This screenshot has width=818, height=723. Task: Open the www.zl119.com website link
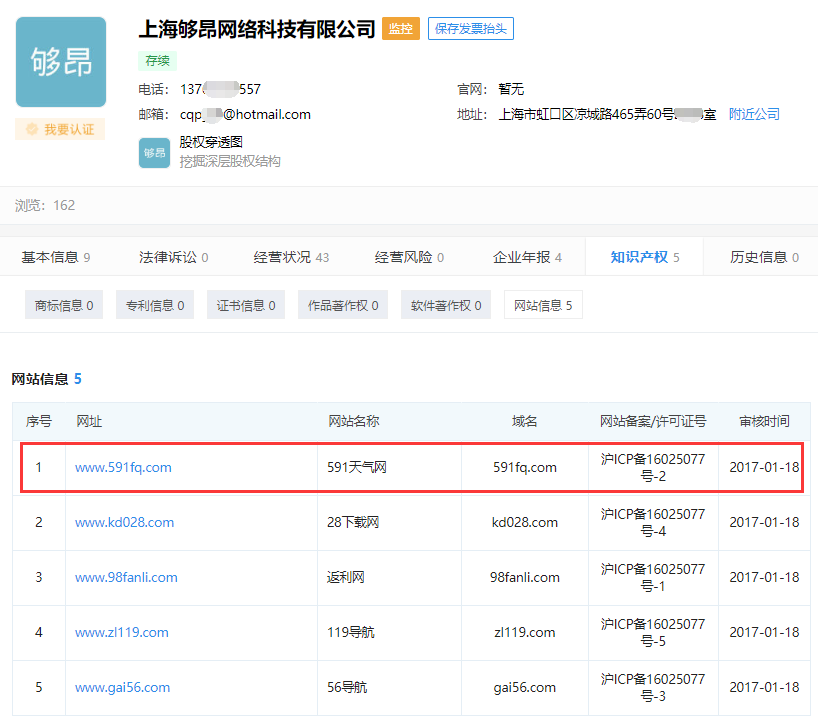coord(121,632)
